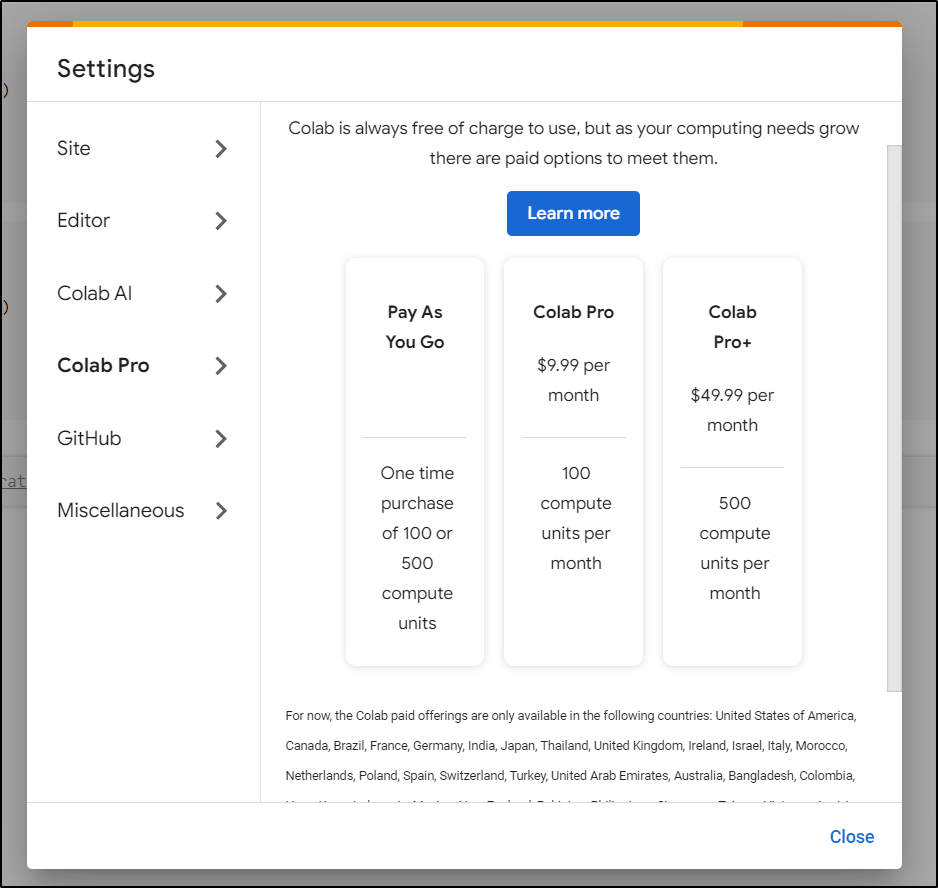Click the 'One time purchase' description text

pyautogui.click(x=417, y=548)
